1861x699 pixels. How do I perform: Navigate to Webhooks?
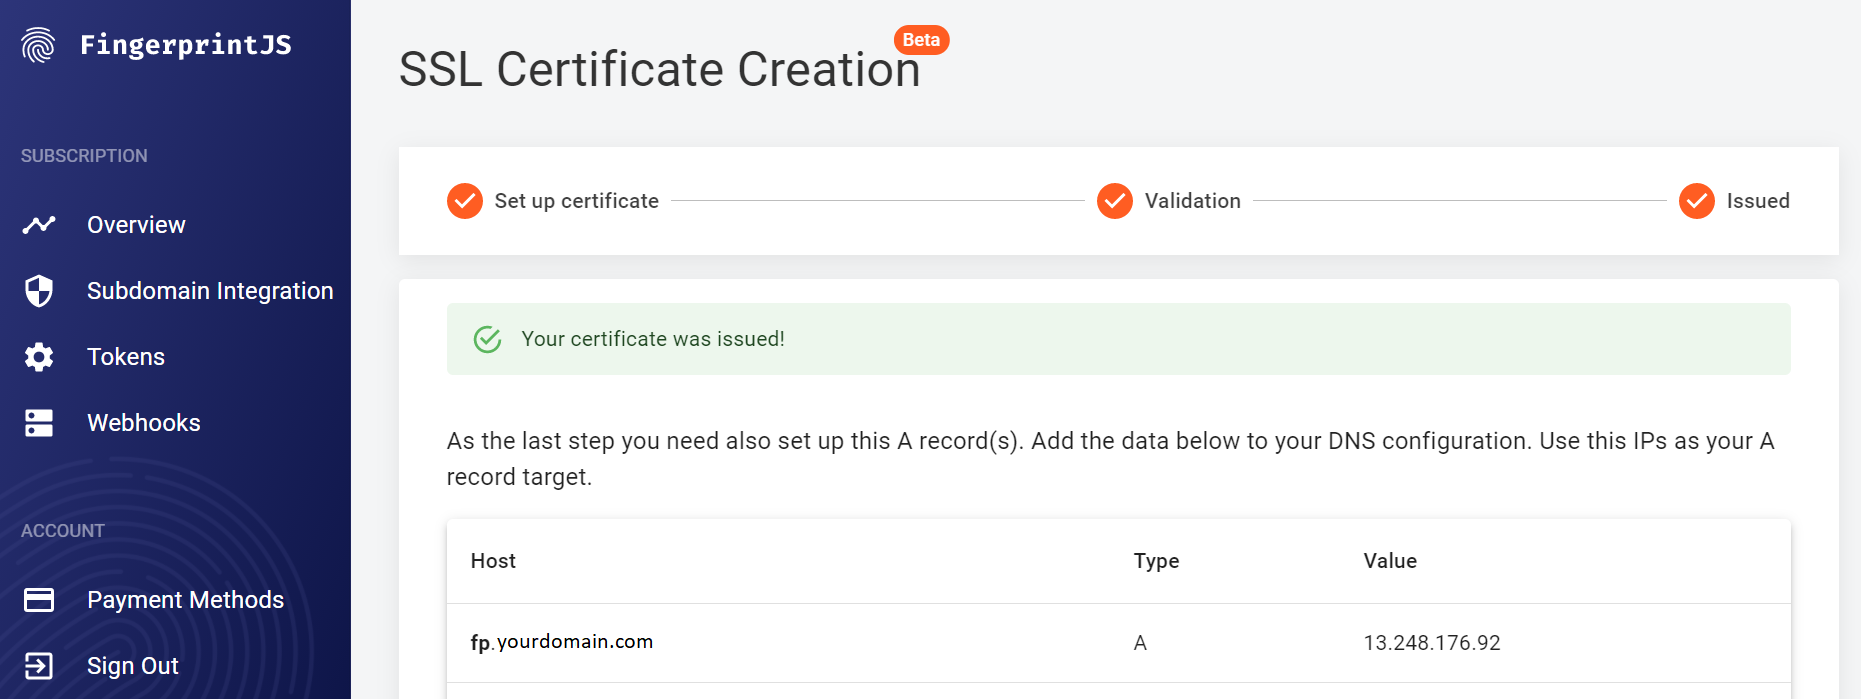pos(144,423)
